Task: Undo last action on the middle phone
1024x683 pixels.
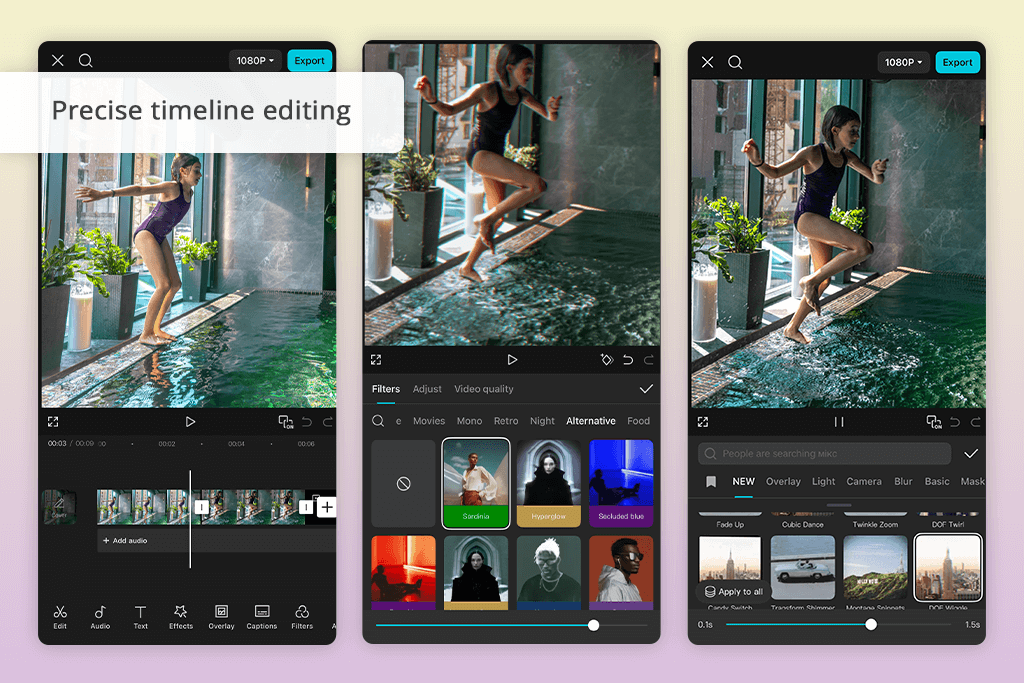Action: 628,360
